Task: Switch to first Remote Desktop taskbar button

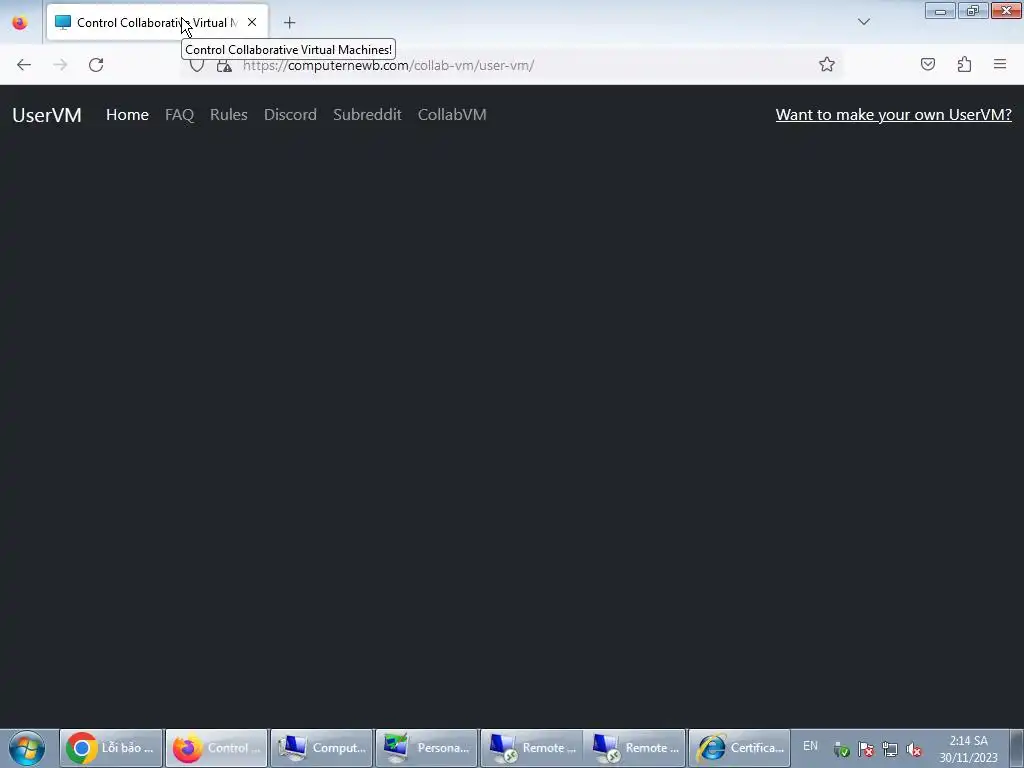Action: pyautogui.click(x=532, y=748)
